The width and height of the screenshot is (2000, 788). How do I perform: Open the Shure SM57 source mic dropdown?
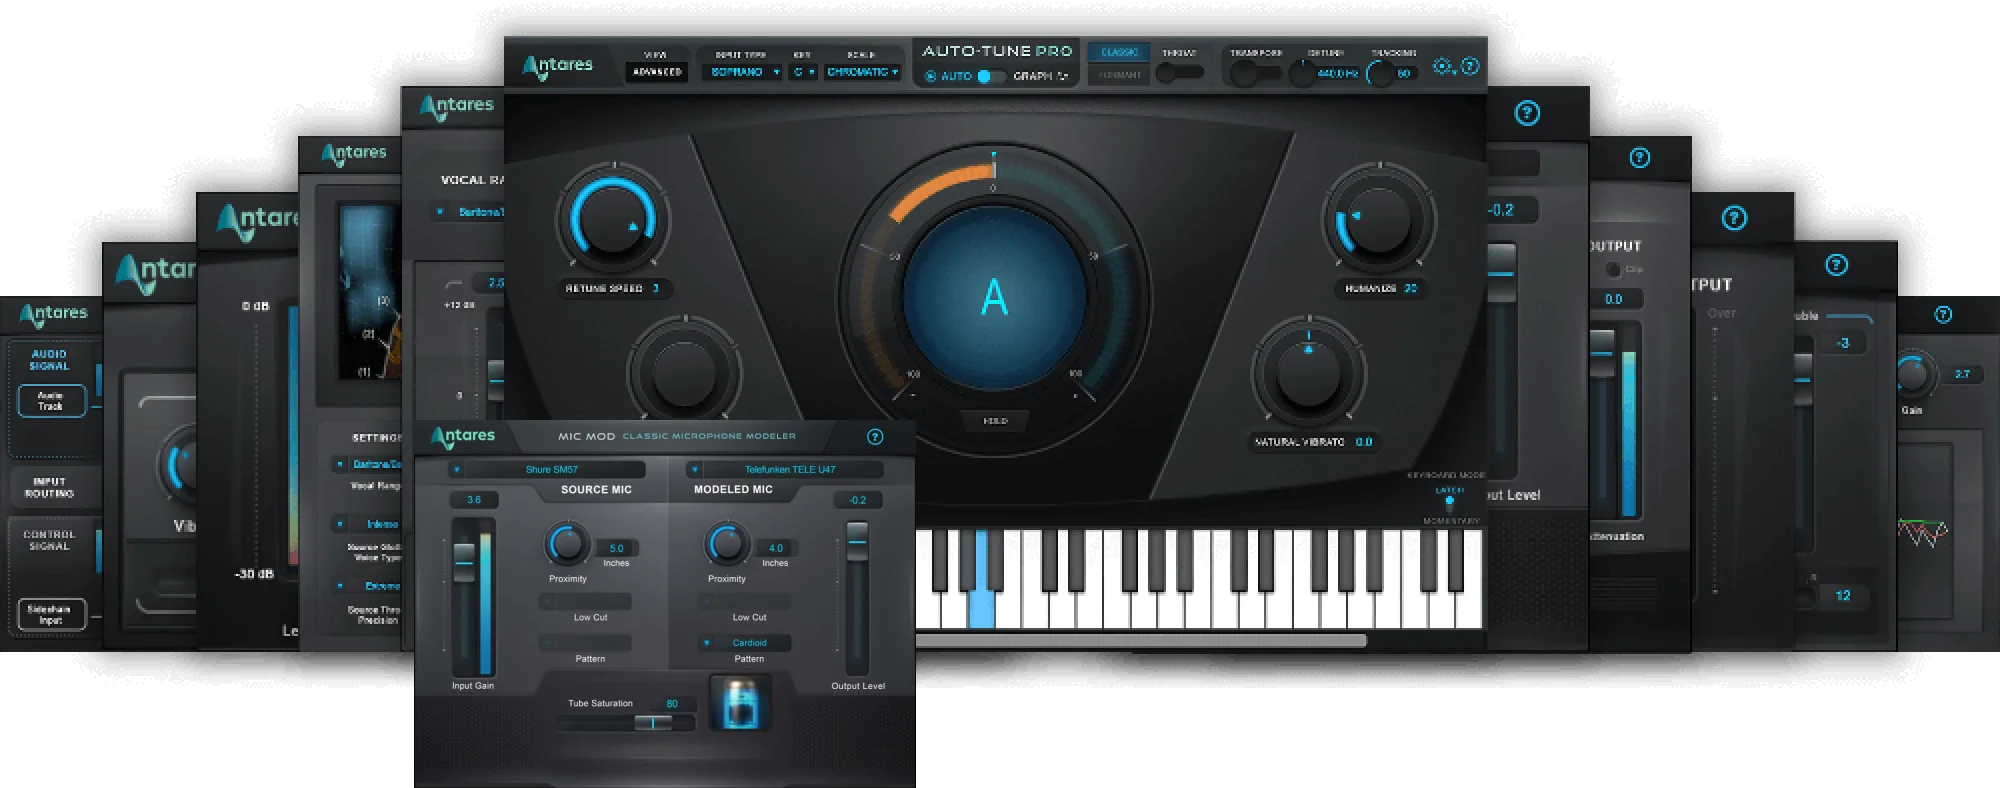(550, 469)
